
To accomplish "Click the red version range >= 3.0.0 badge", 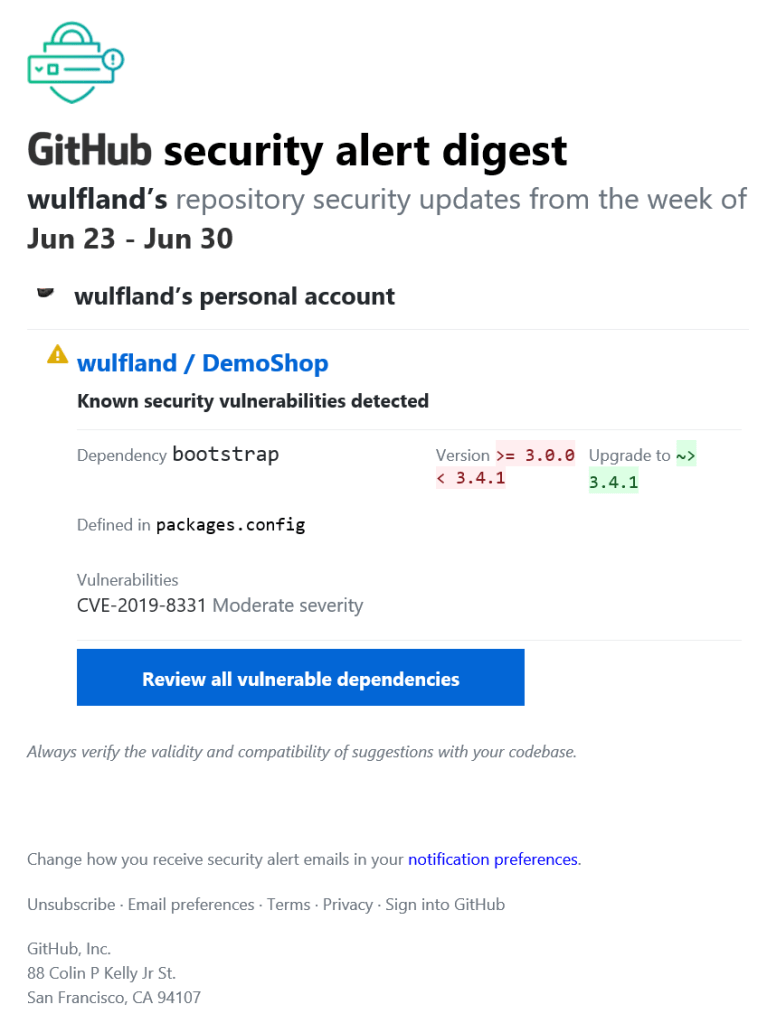I will point(536,454).
